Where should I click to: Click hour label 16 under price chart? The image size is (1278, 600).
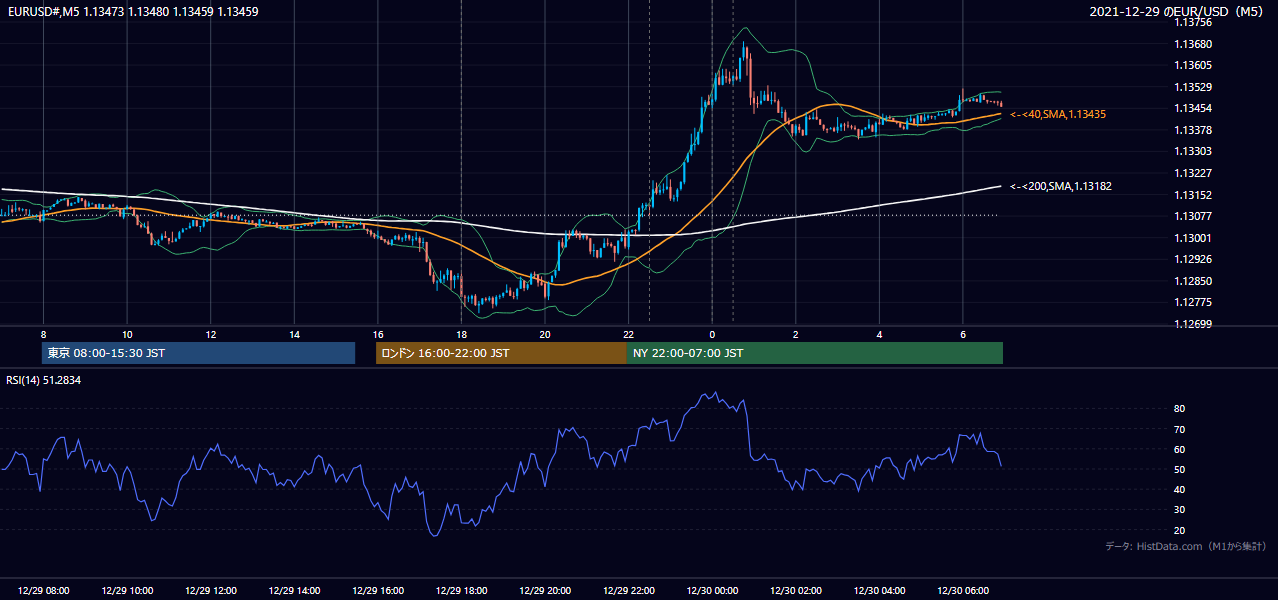[x=377, y=334]
